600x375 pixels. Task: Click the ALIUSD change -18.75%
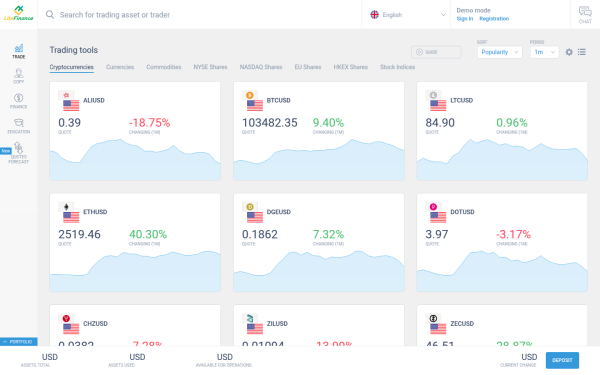click(149, 123)
